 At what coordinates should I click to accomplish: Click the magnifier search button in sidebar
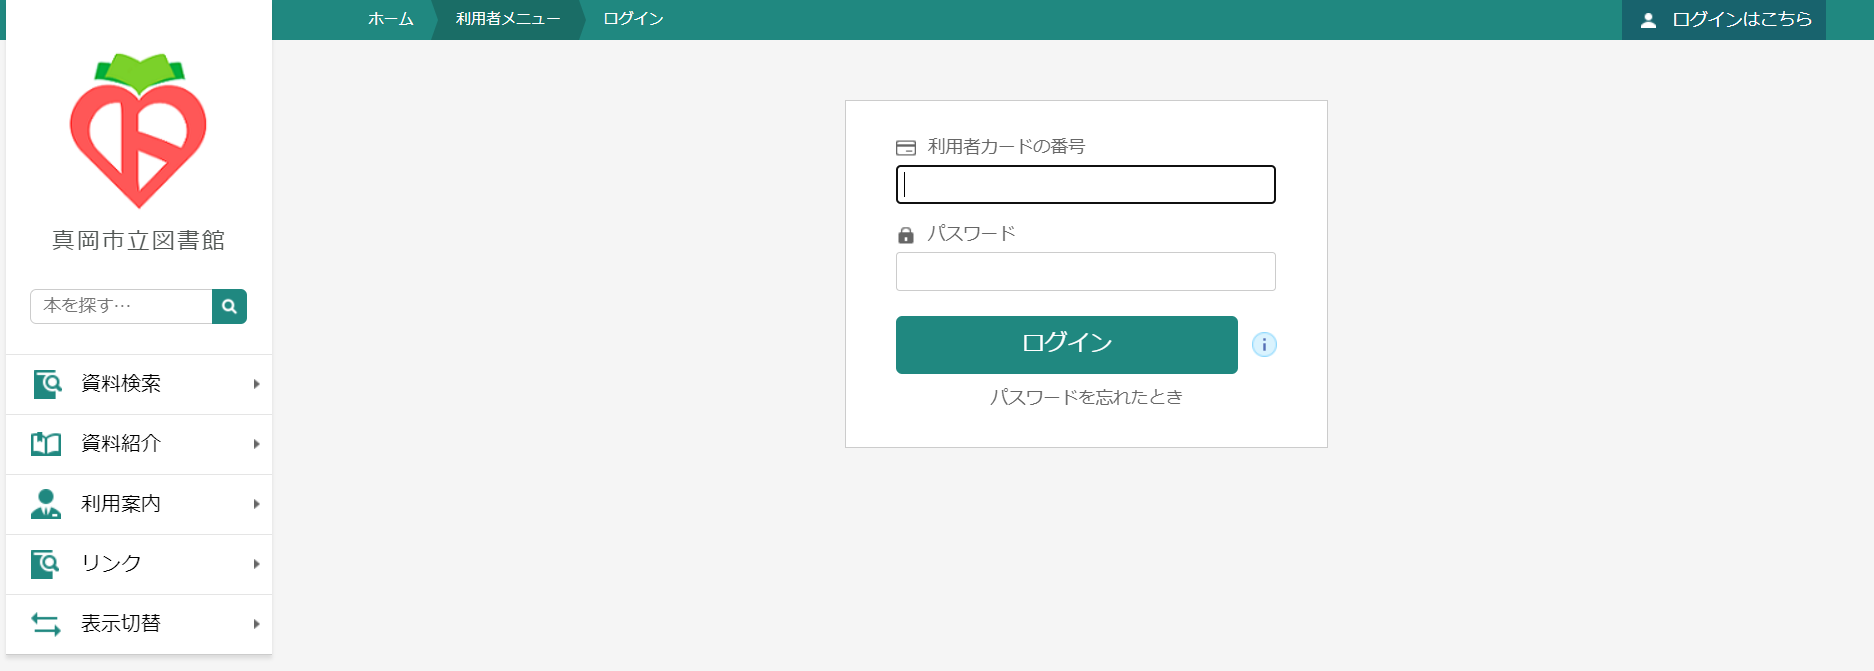point(229,306)
